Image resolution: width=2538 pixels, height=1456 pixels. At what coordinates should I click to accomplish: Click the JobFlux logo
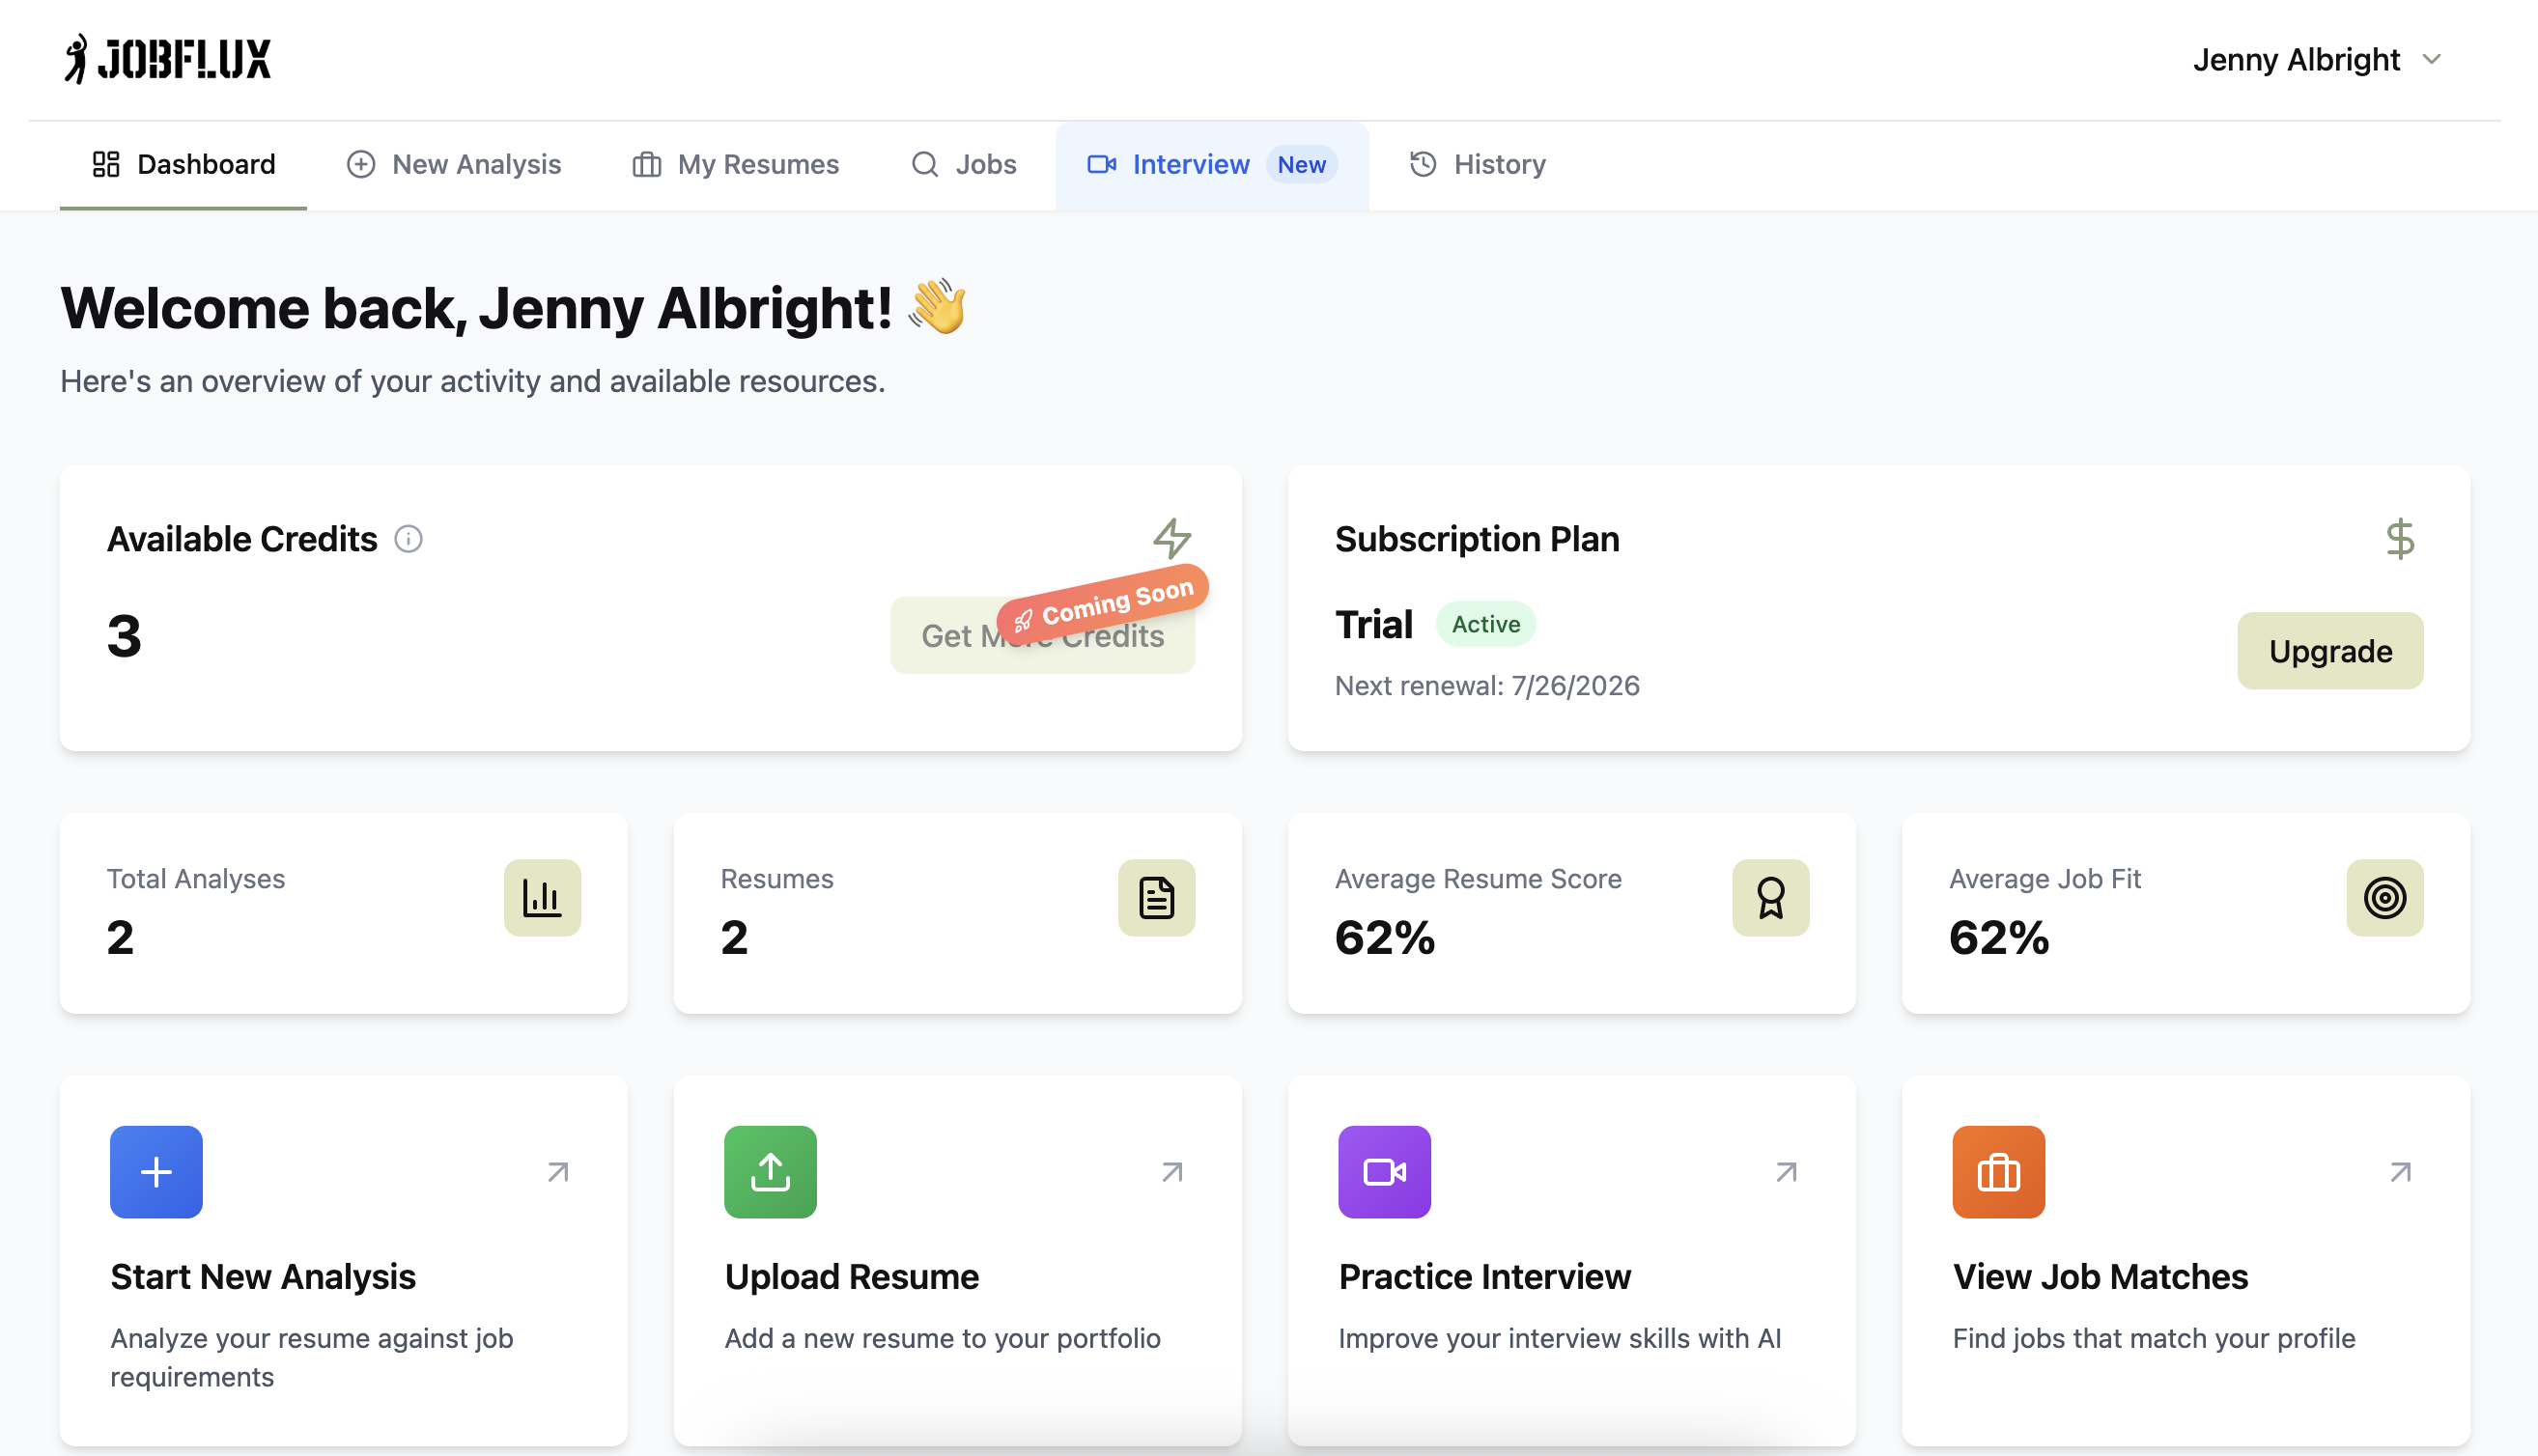[168, 59]
